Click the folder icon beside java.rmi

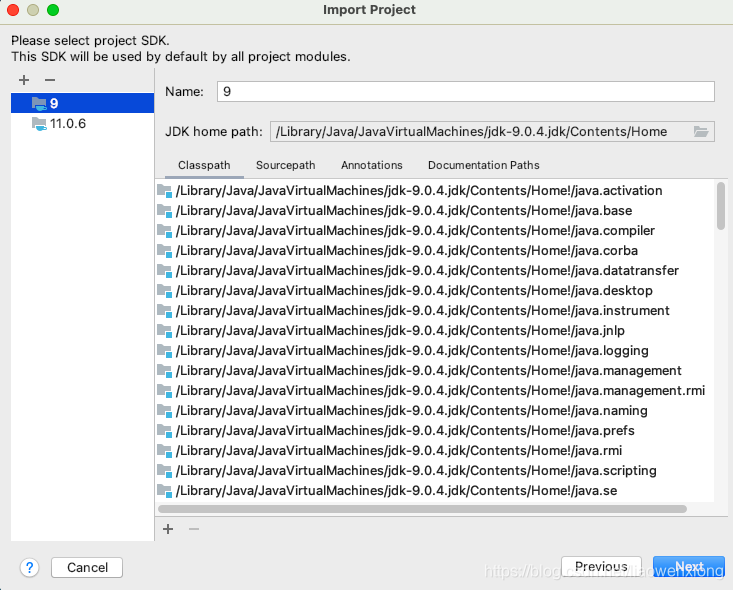[165, 451]
